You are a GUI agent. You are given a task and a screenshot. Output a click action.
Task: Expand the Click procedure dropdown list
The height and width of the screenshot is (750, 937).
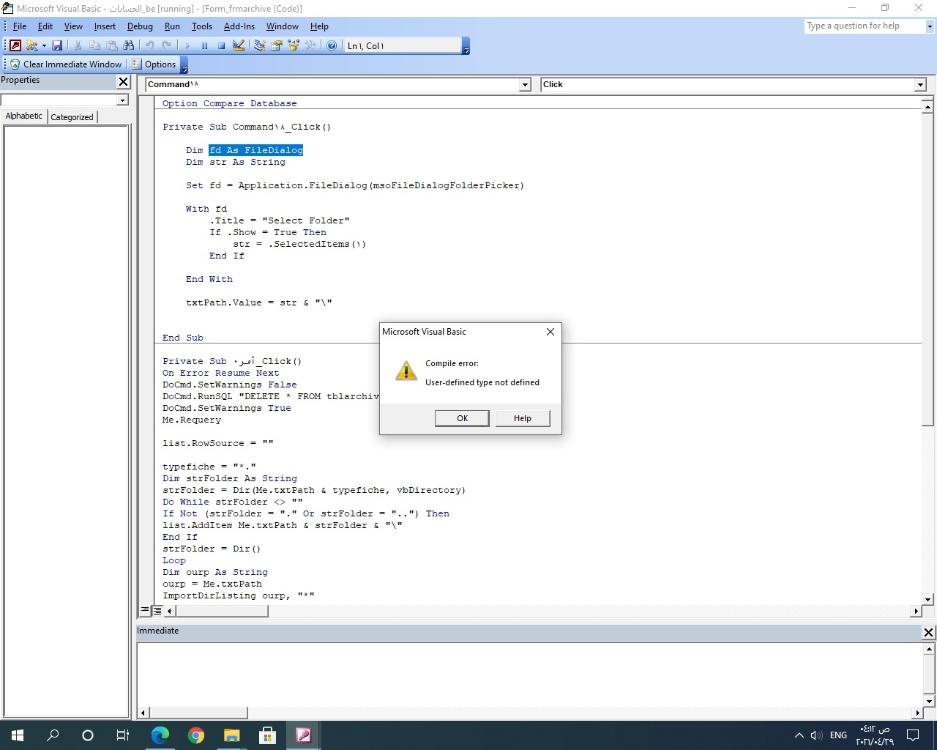click(920, 85)
